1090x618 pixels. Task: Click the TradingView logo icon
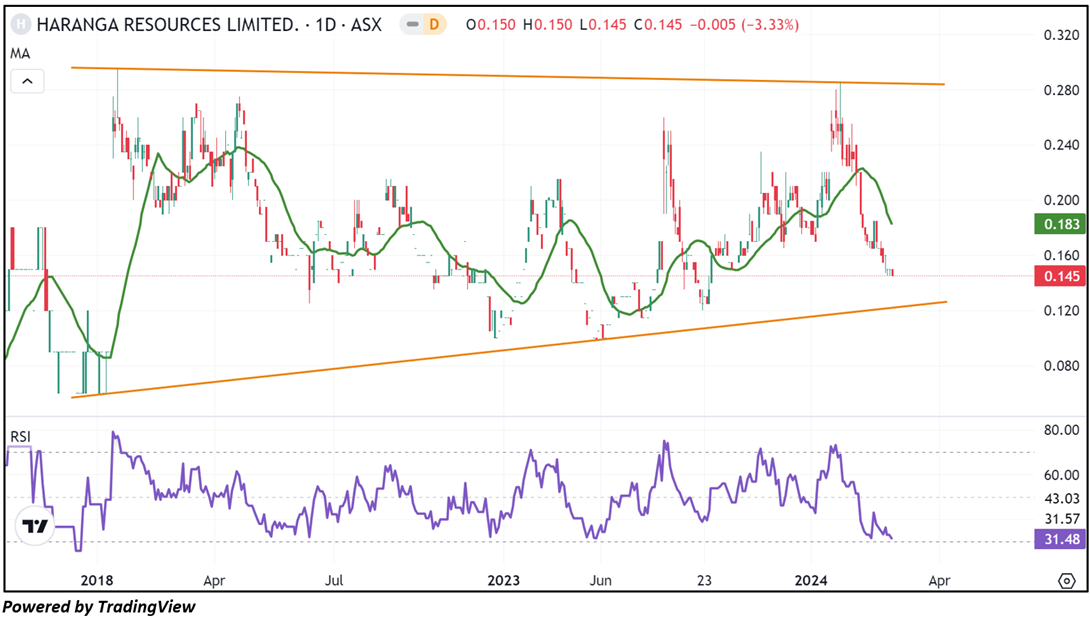[35, 526]
